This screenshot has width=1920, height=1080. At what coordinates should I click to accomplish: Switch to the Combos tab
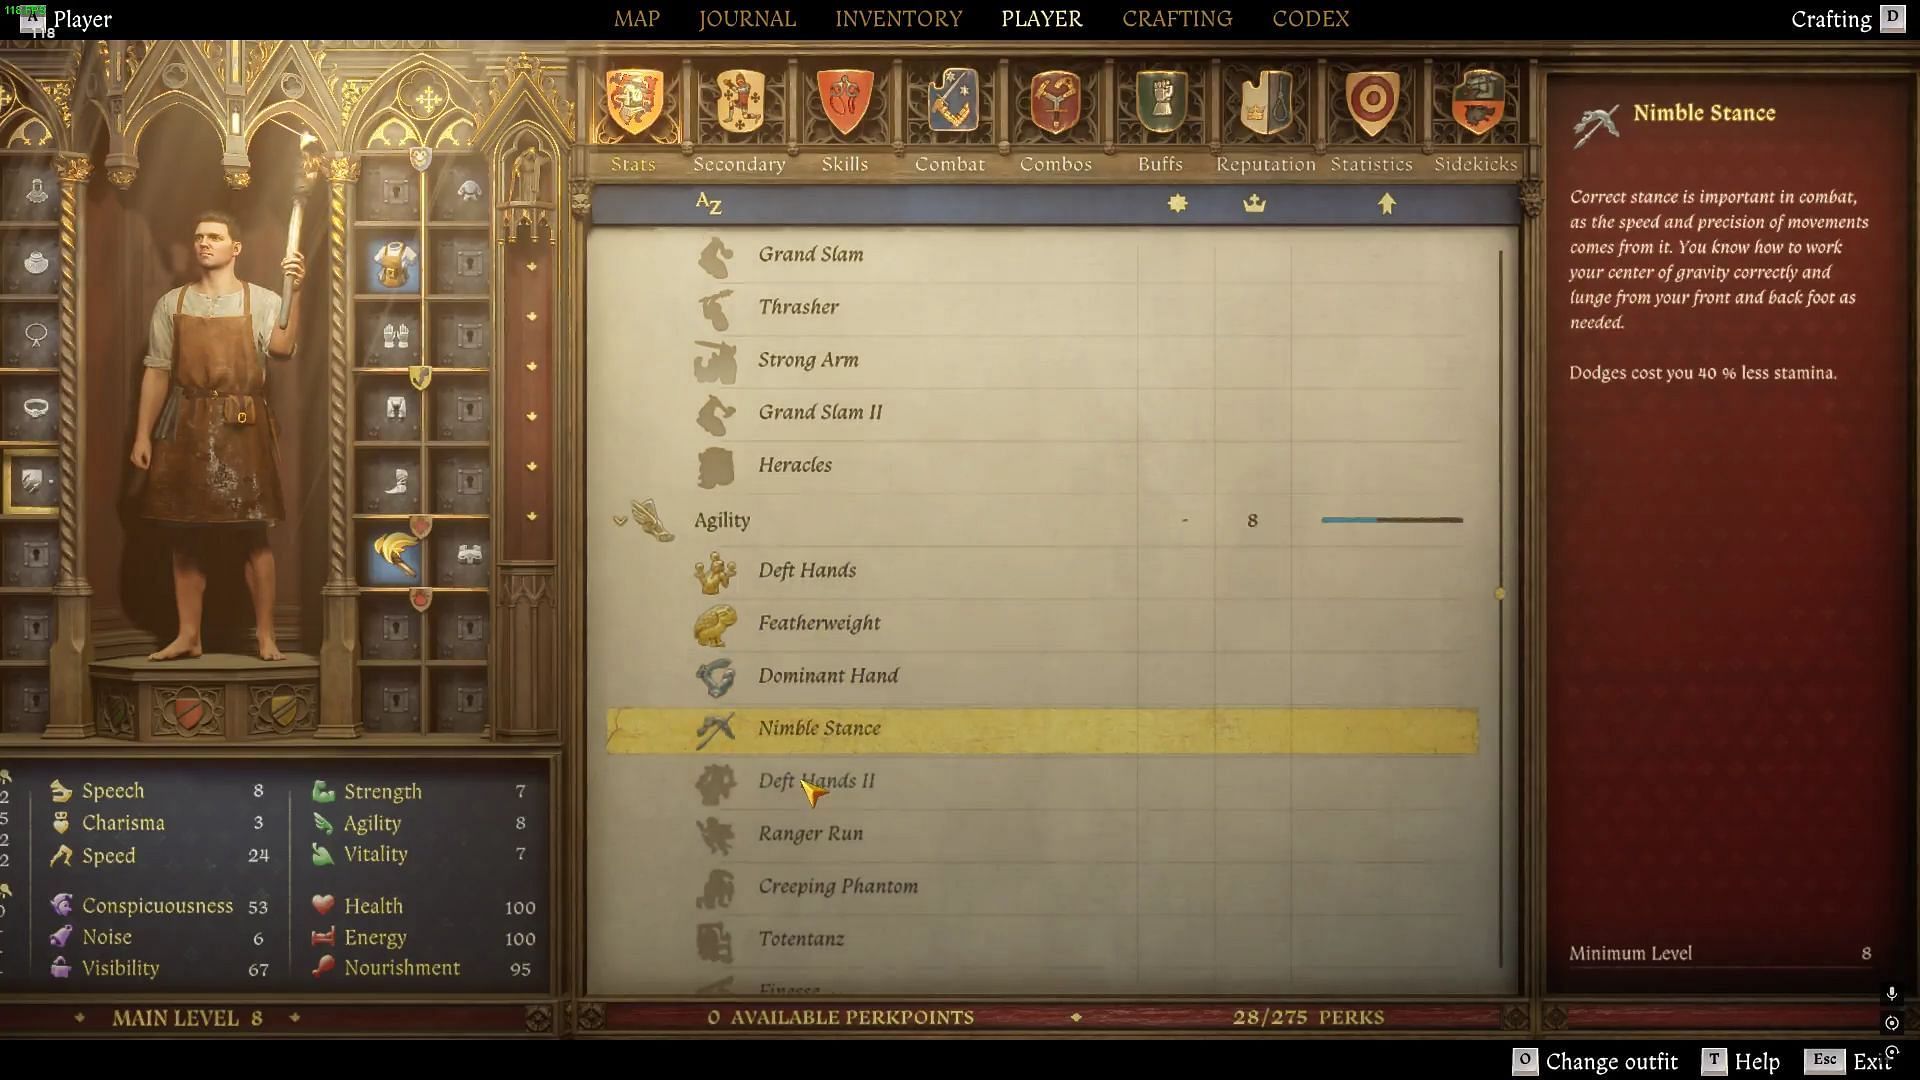1055,162
